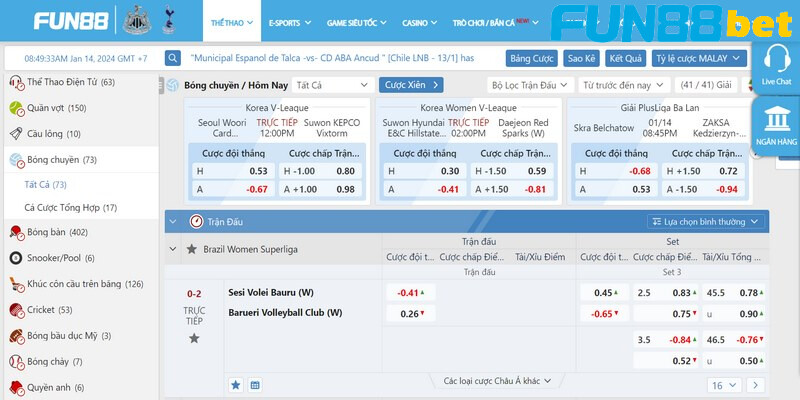Open Lựa chọn bình thường dropdown
800x400 pixels.
(706, 222)
